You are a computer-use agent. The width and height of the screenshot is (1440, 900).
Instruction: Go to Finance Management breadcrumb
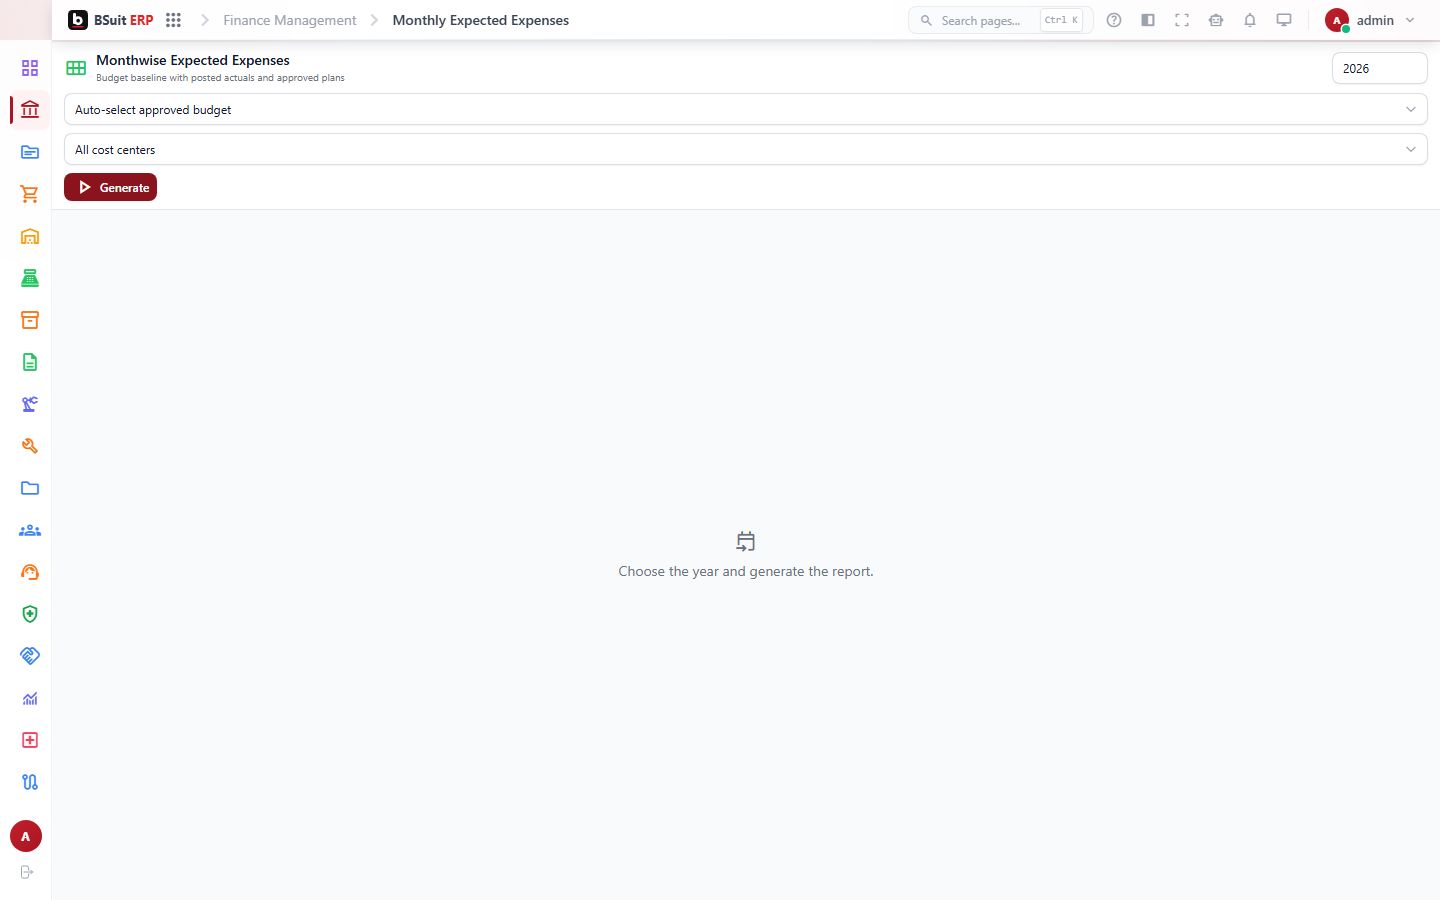point(289,20)
